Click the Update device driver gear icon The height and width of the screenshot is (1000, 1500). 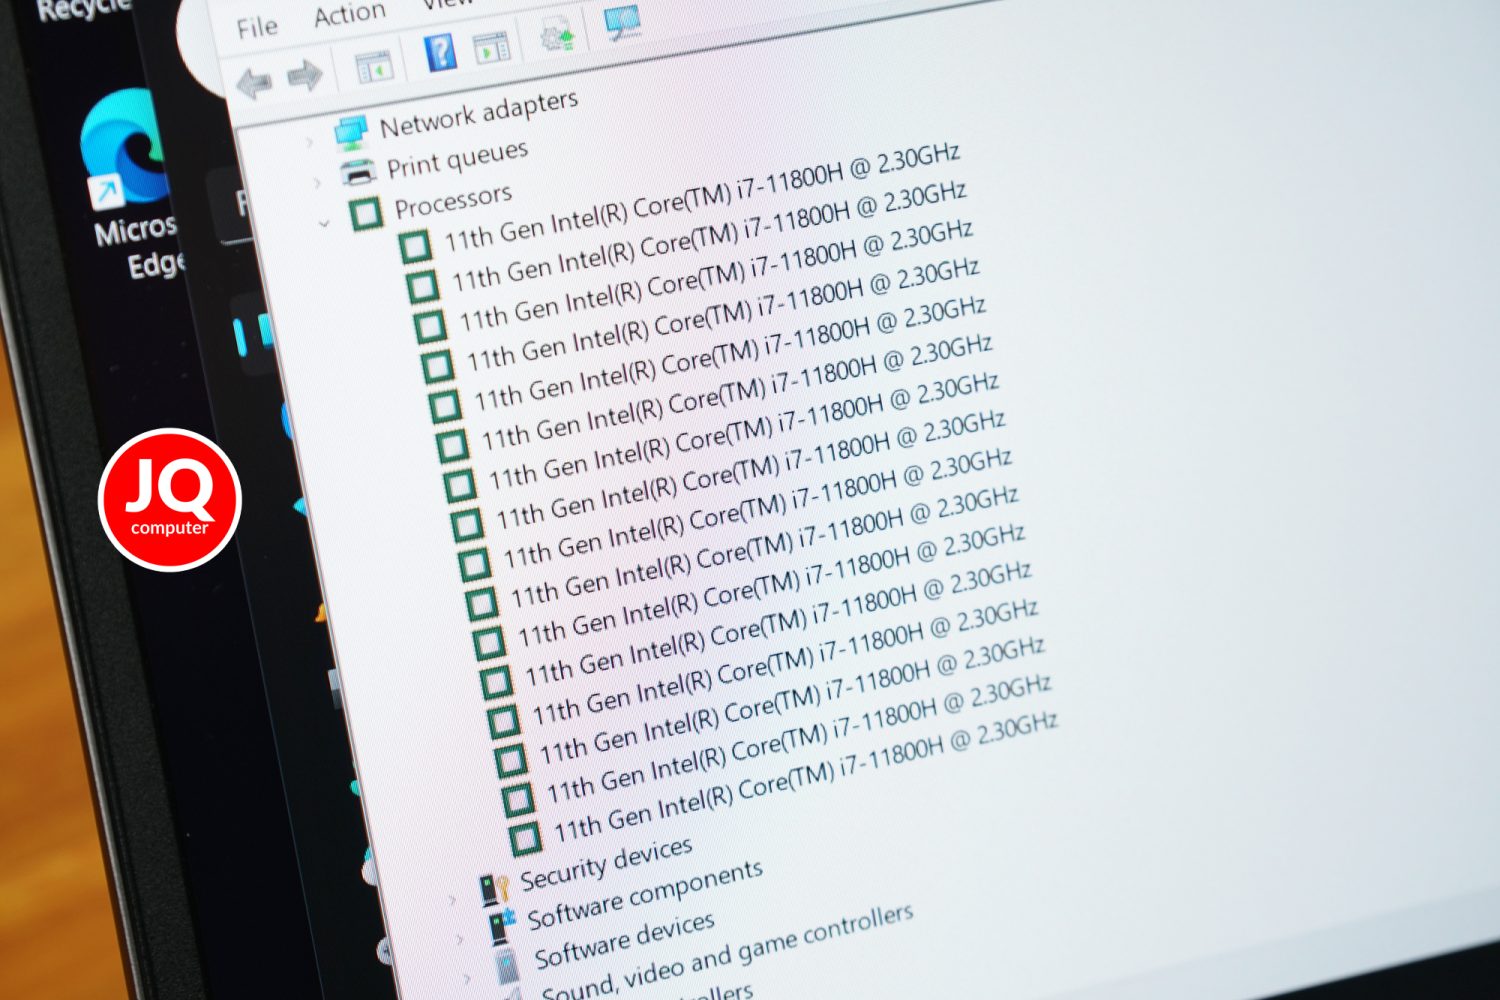[557, 38]
